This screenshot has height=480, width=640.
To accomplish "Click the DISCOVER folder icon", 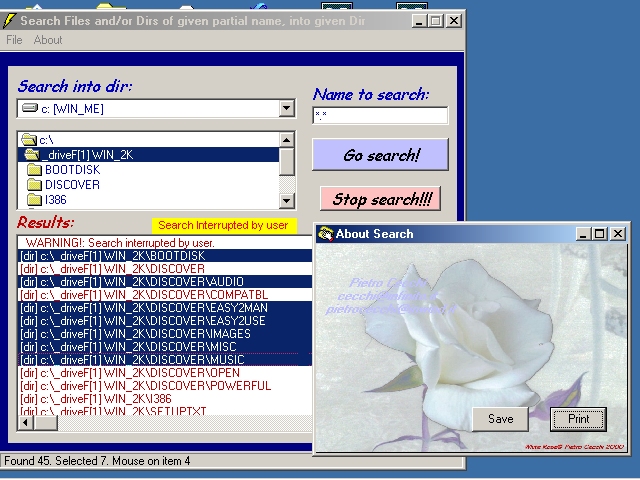I will (x=34, y=185).
